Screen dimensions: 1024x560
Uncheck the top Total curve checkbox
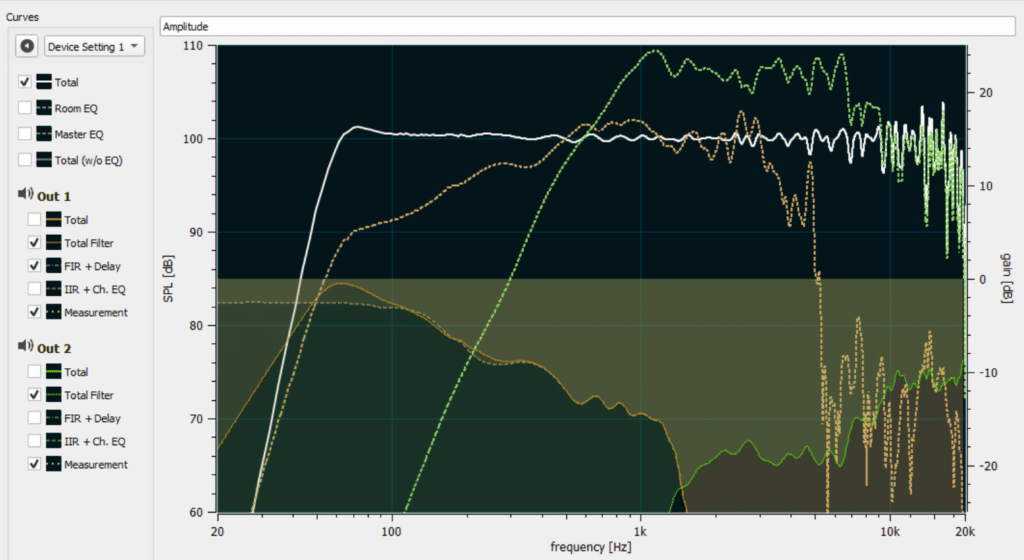[25, 82]
